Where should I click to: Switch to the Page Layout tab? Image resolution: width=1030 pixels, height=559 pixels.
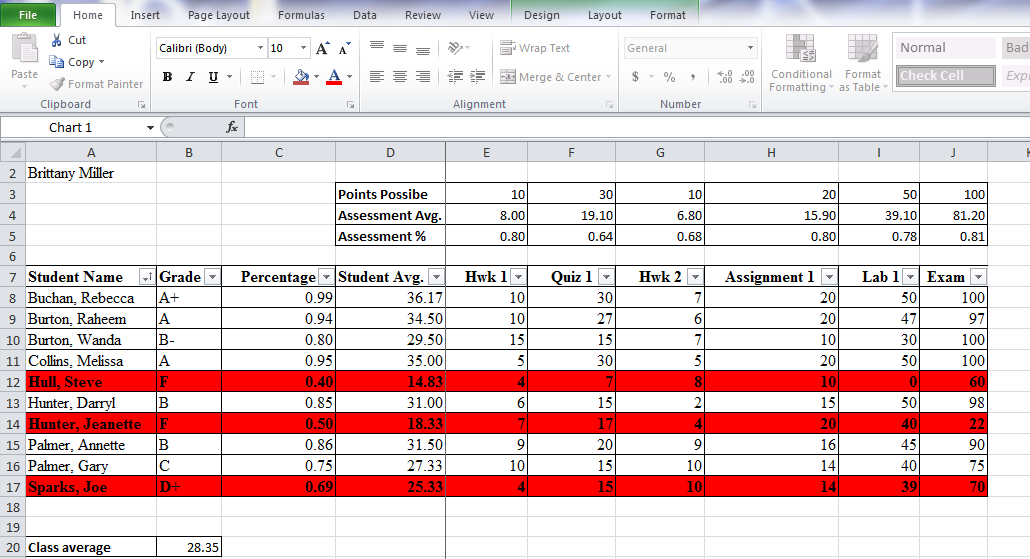[x=218, y=15]
